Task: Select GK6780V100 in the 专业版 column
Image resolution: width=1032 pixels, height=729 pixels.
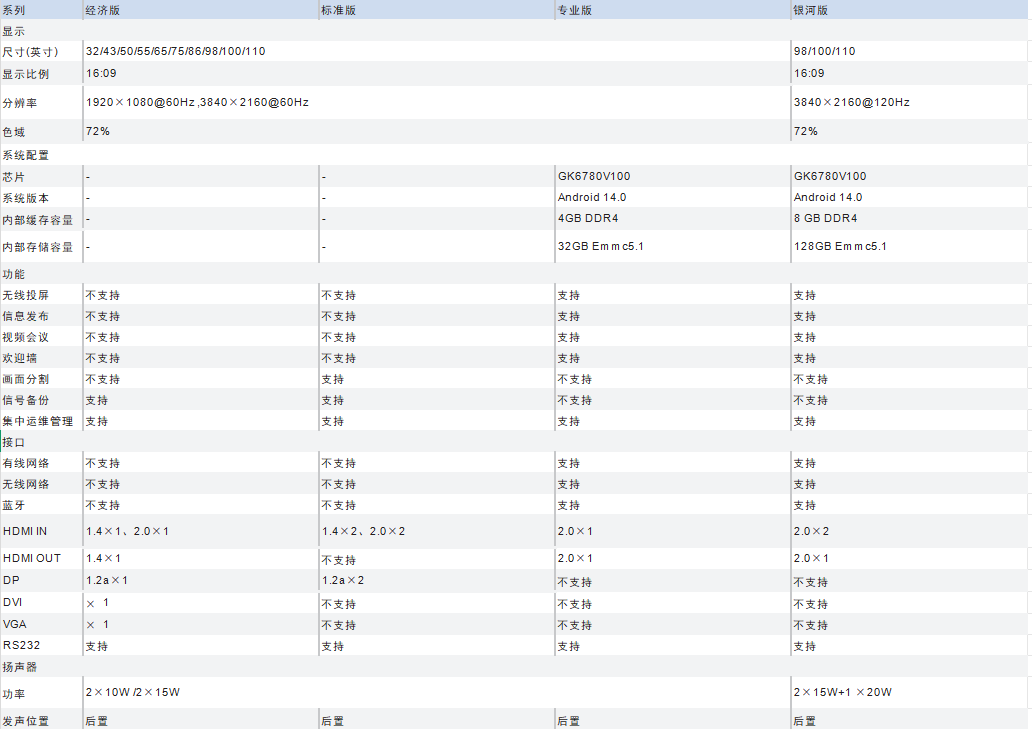Action: 594,176
